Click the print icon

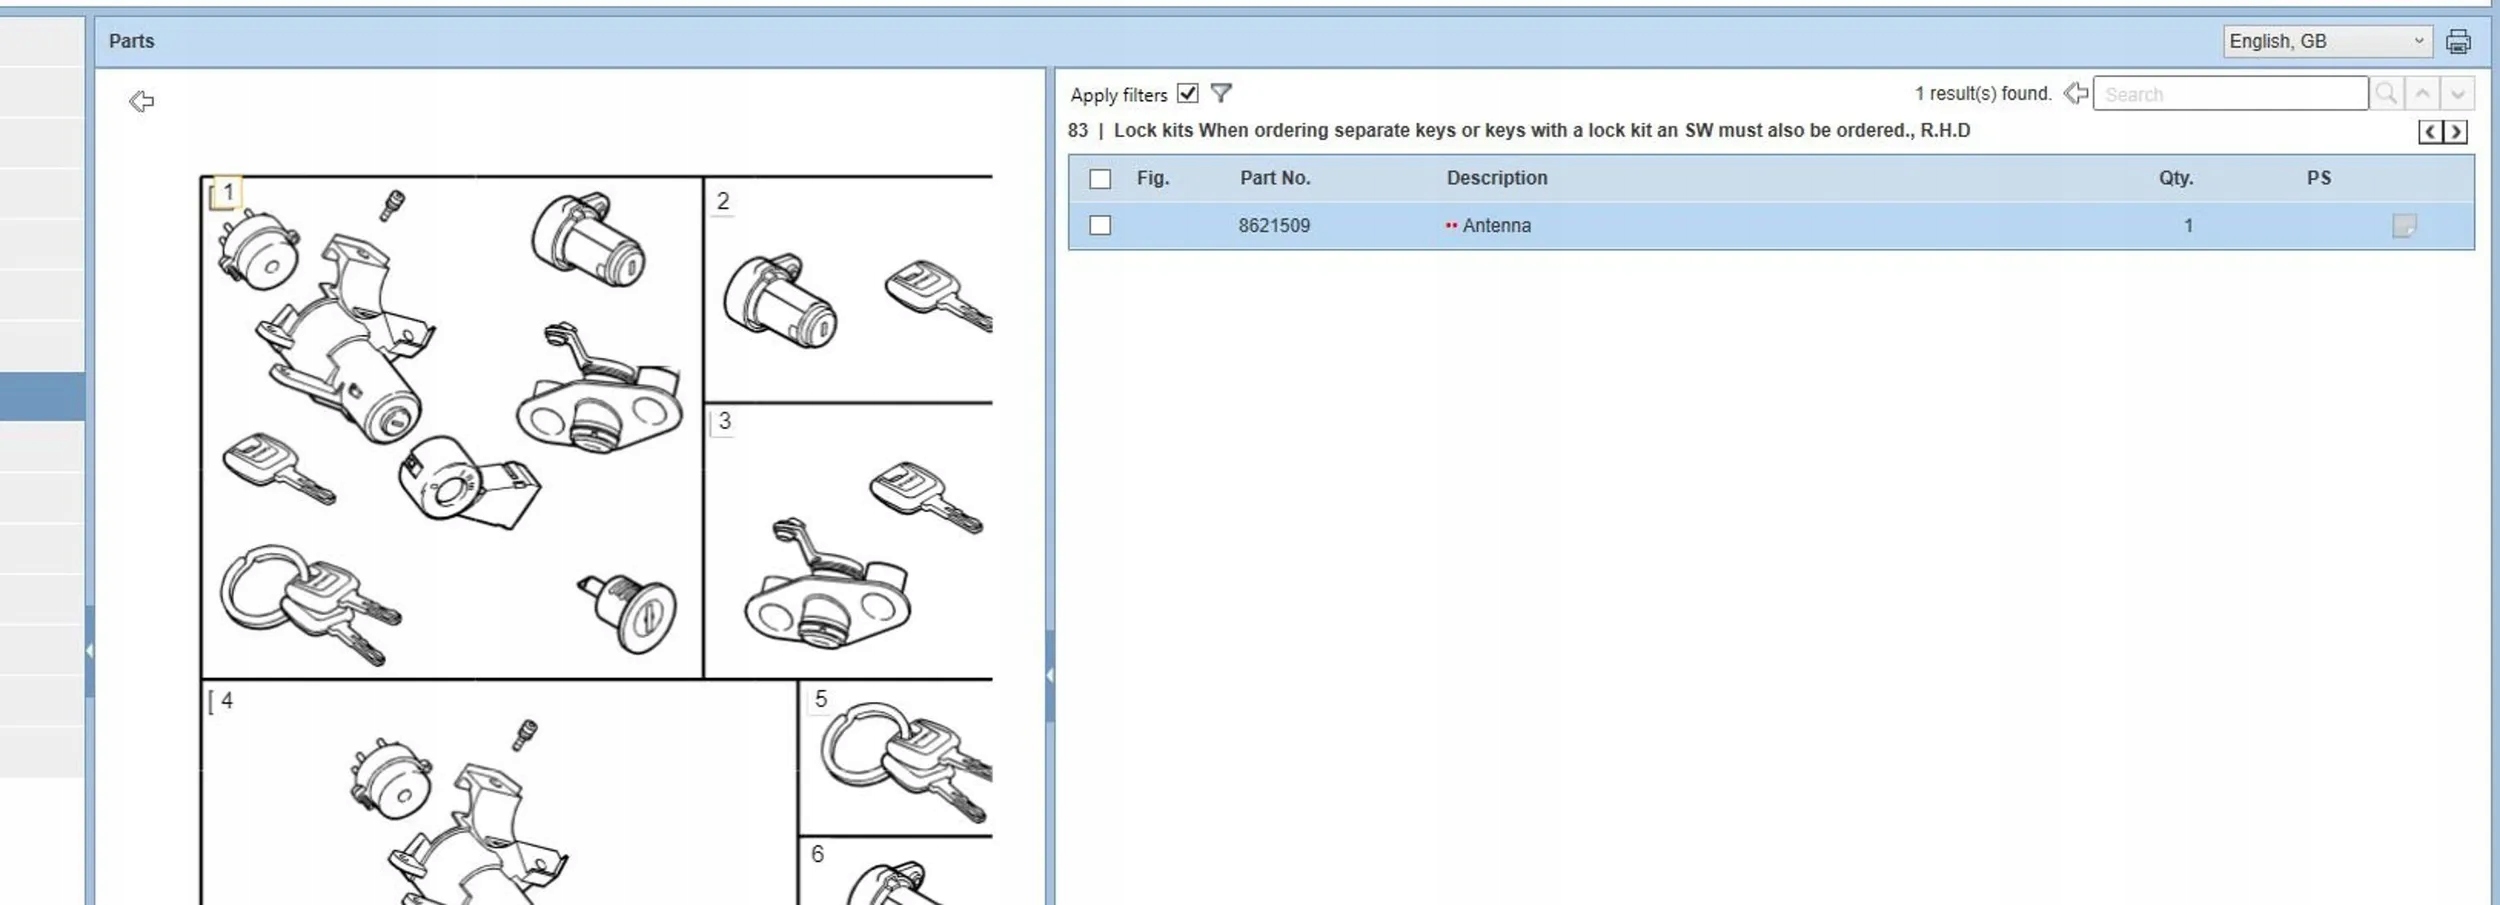2458,41
